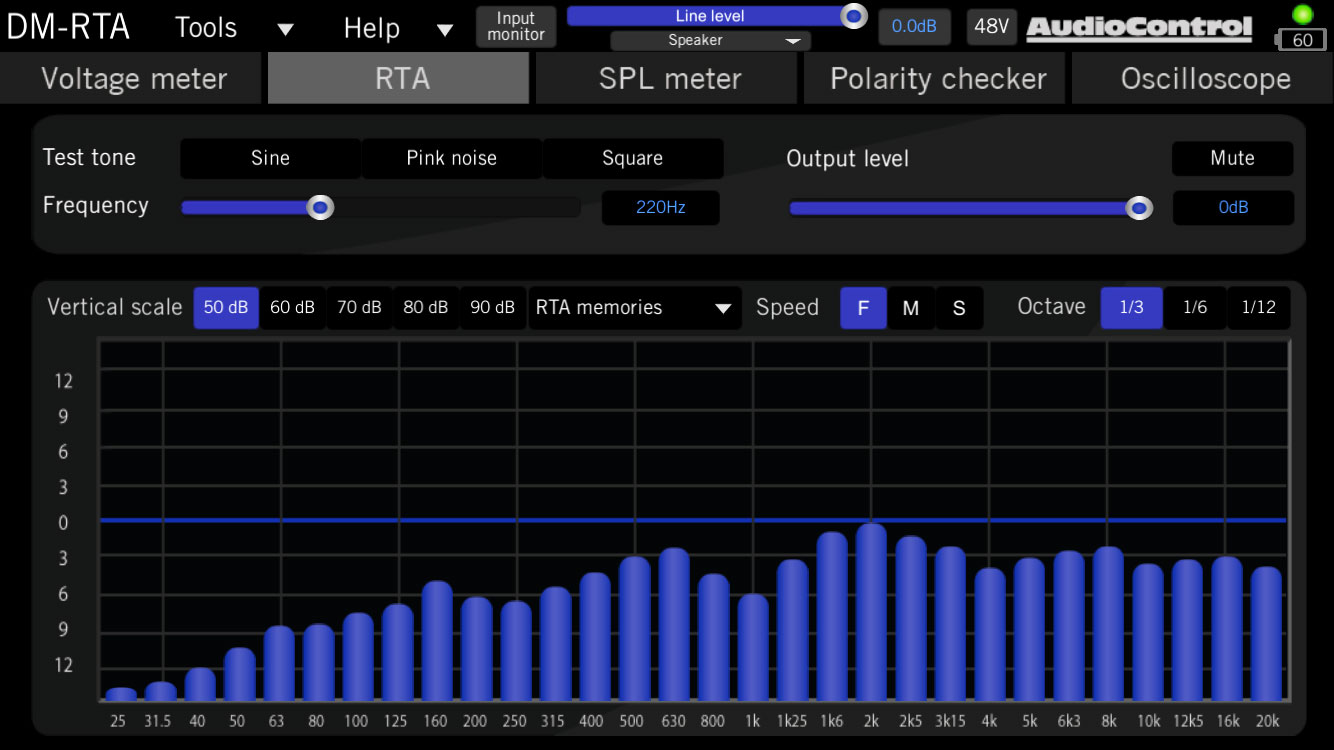Set octave resolution to 1/12

pos(1259,308)
